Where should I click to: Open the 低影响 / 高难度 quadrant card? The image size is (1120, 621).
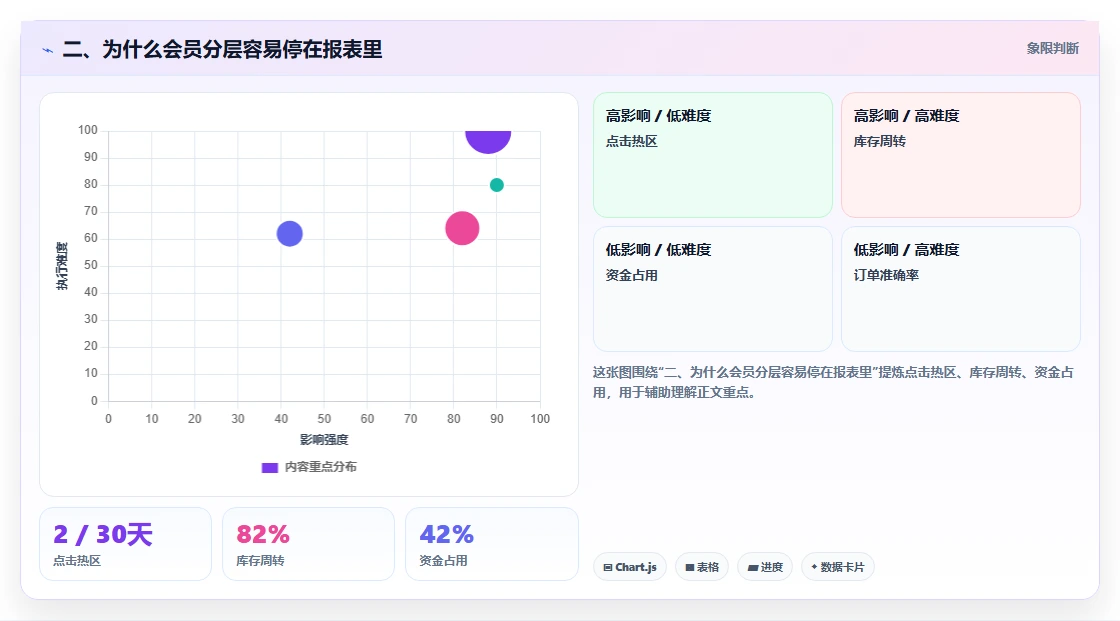[x=961, y=289]
